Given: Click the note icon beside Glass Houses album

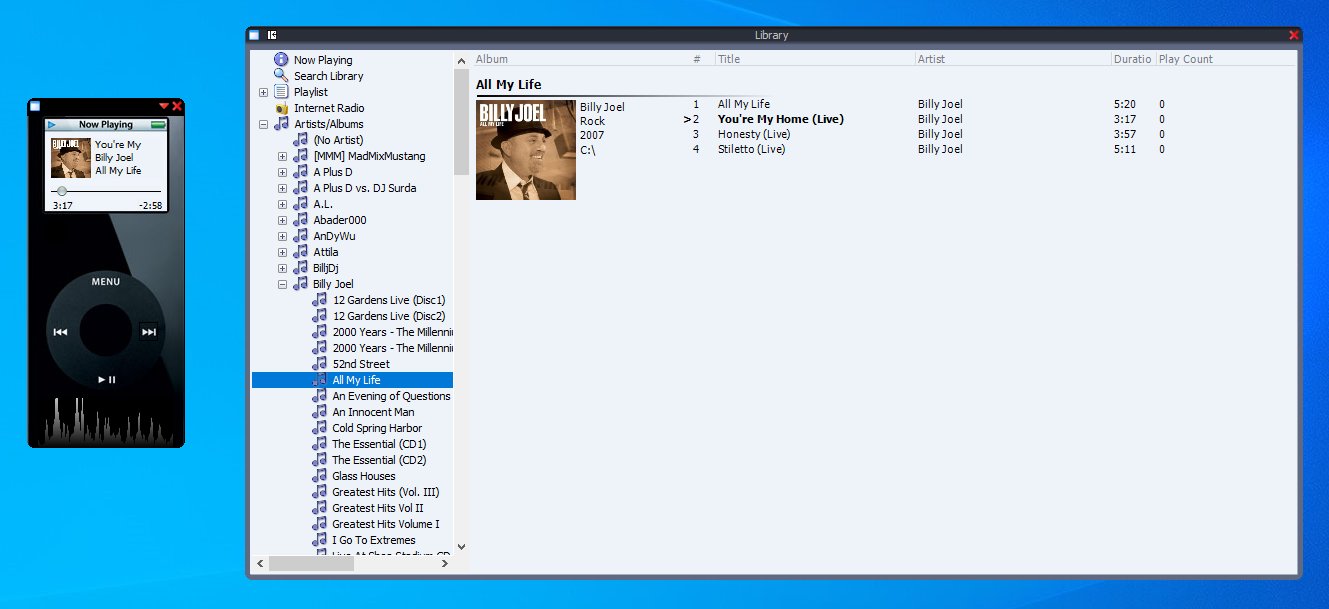Looking at the screenshot, I should click(320, 476).
